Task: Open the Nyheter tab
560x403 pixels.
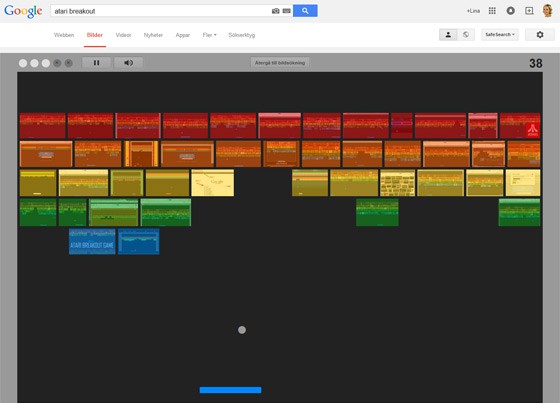Action: (153, 35)
